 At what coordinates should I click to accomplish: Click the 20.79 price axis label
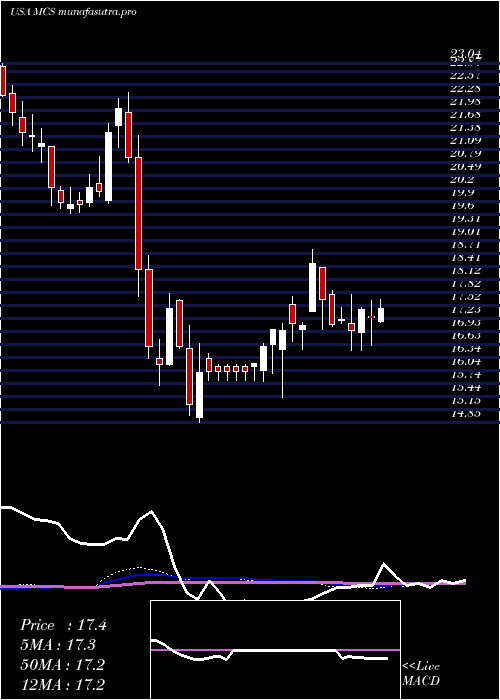[466, 154]
